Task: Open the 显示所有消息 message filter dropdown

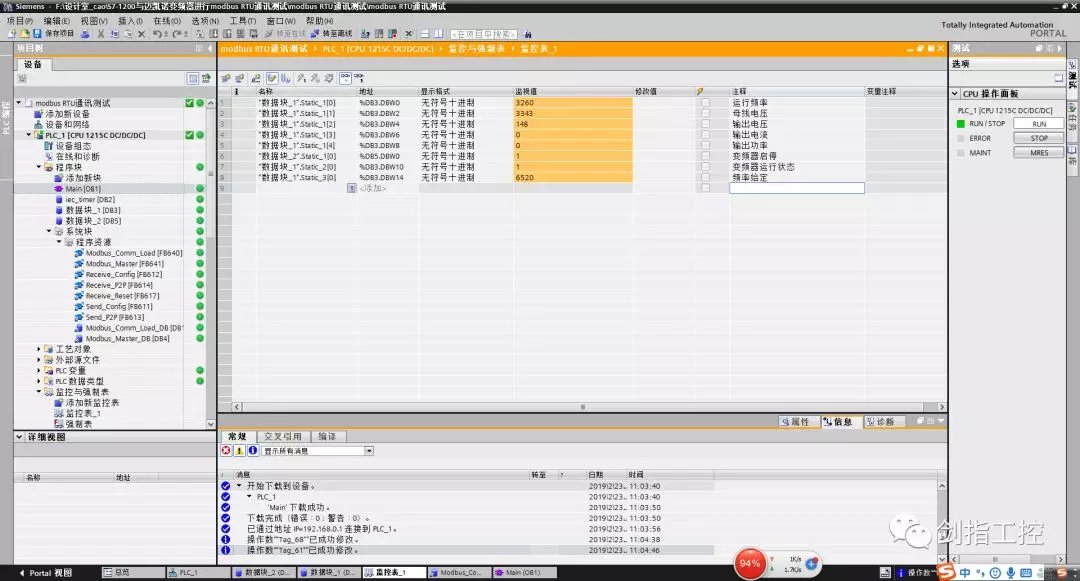Action: click(x=369, y=451)
